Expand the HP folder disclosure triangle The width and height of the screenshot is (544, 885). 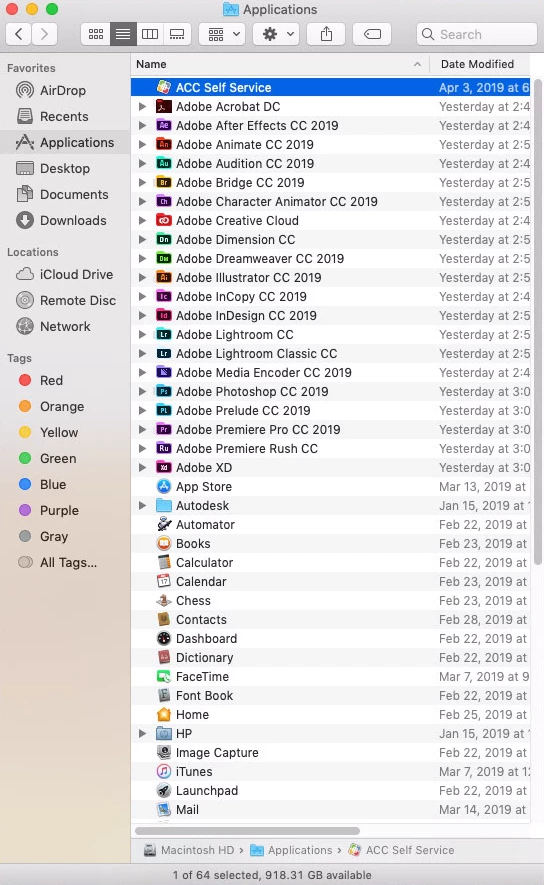(142, 734)
